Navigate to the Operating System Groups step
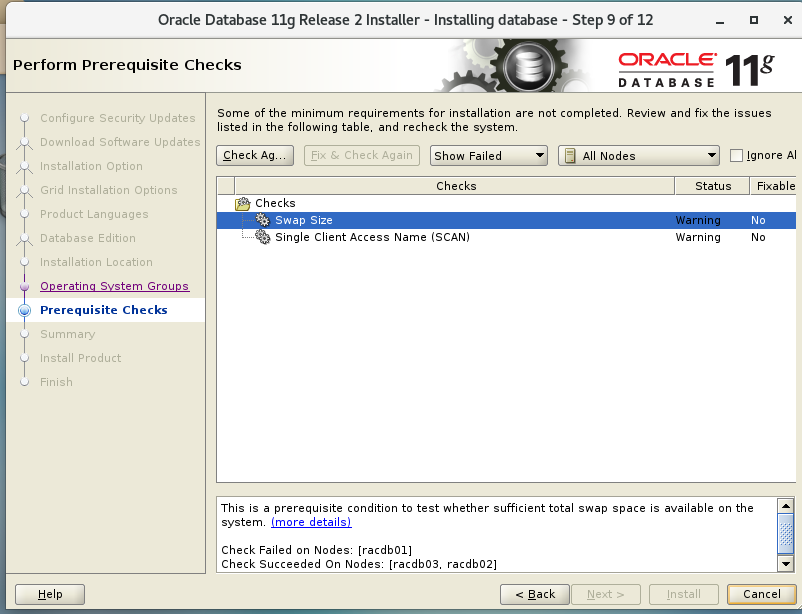Screen dimensions: 802x614 (x=114, y=286)
